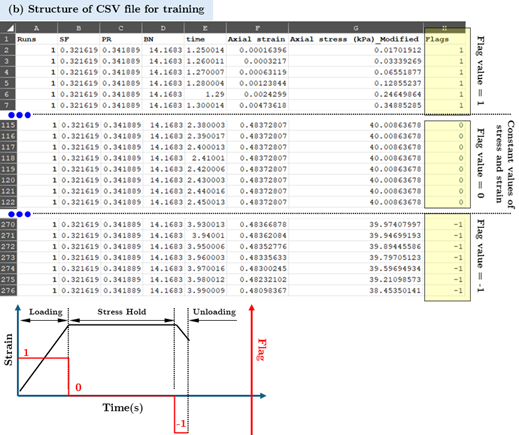The height and width of the screenshot is (435, 519).
Task: Select the -1 flag cell in row 270
Action: pyautogui.click(x=445, y=224)
